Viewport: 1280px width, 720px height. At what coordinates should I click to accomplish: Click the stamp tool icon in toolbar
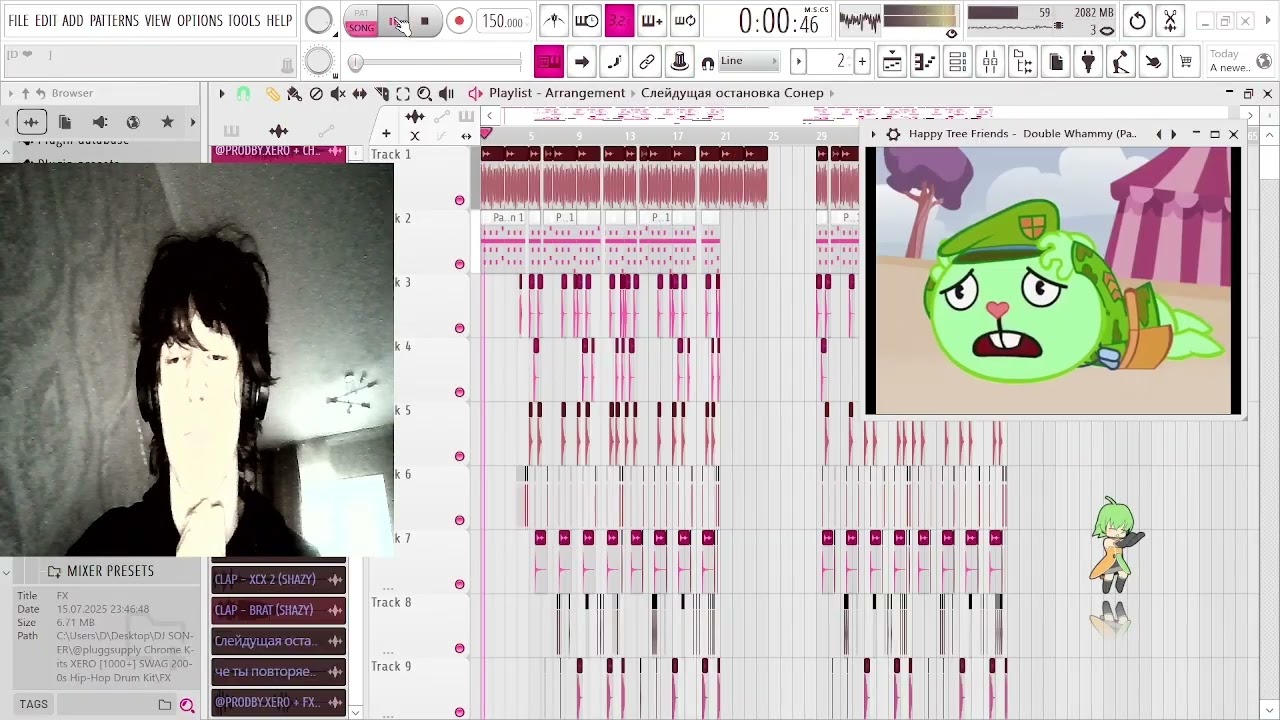click(x=680, y=62)
